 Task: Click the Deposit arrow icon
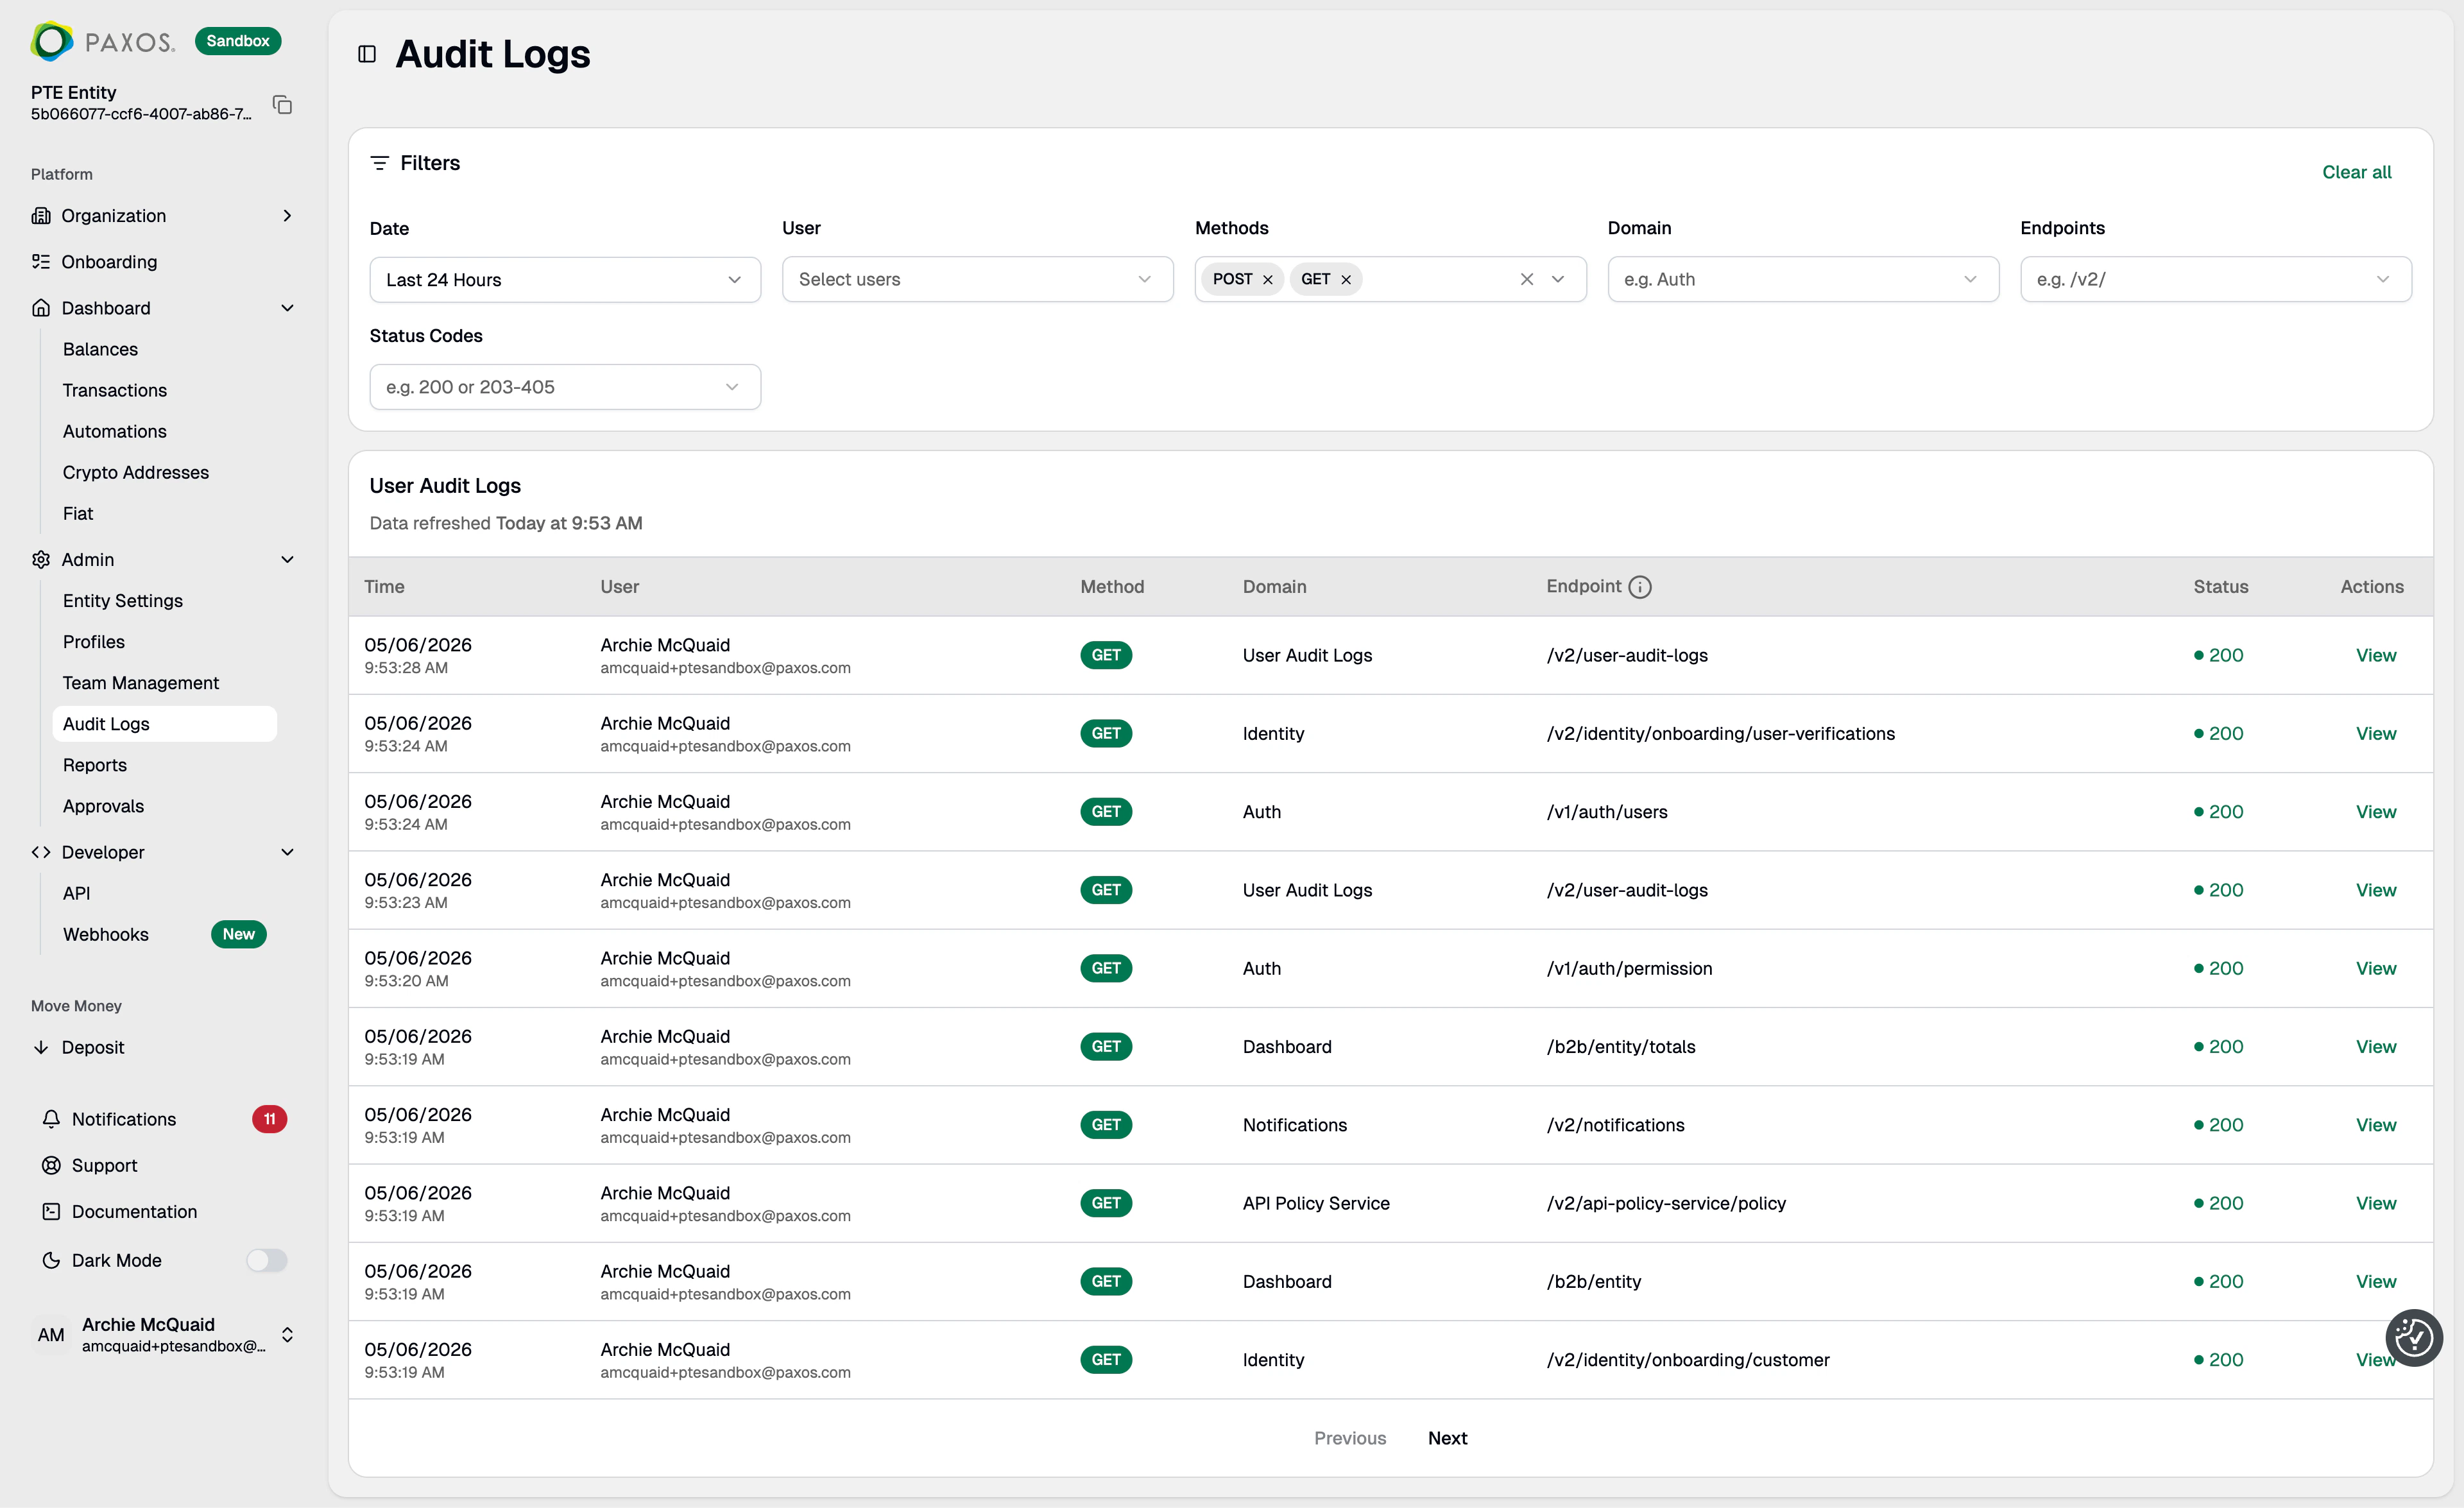click(41, 1047)
